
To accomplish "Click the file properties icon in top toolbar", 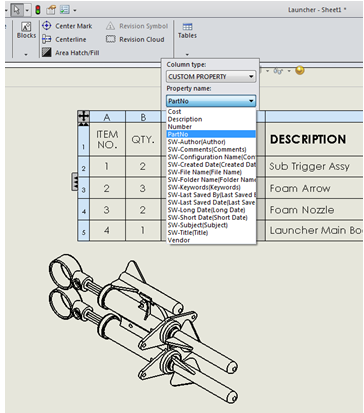I will (x=51, y=10).
